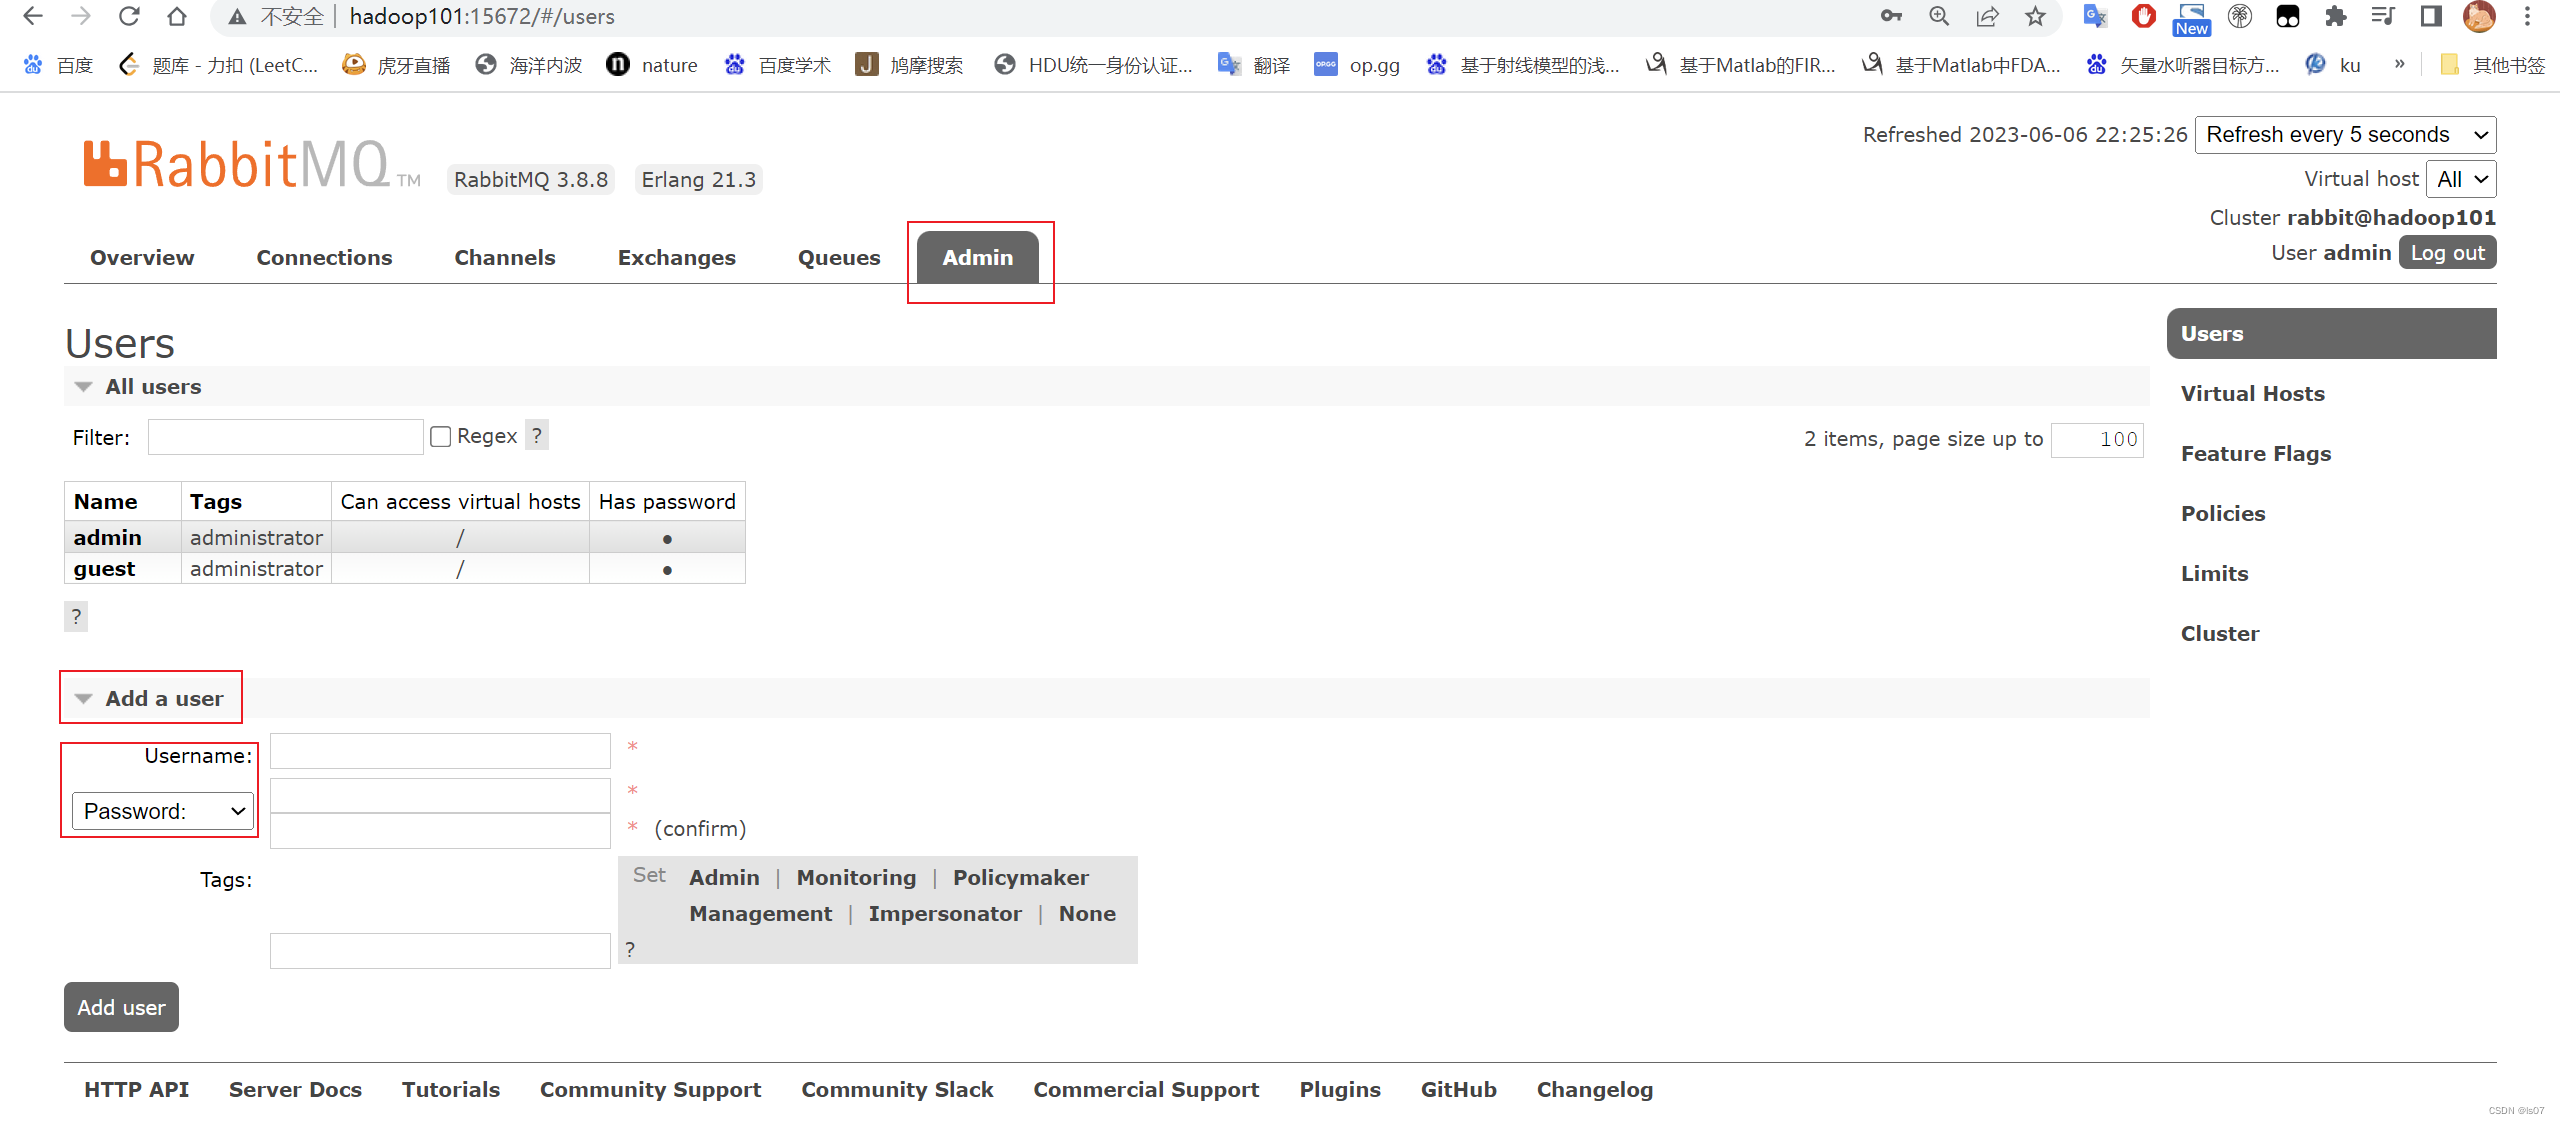The image size is (2560, 1124).
Task: Collapse the Add a user section
Action: pos(83,698)
